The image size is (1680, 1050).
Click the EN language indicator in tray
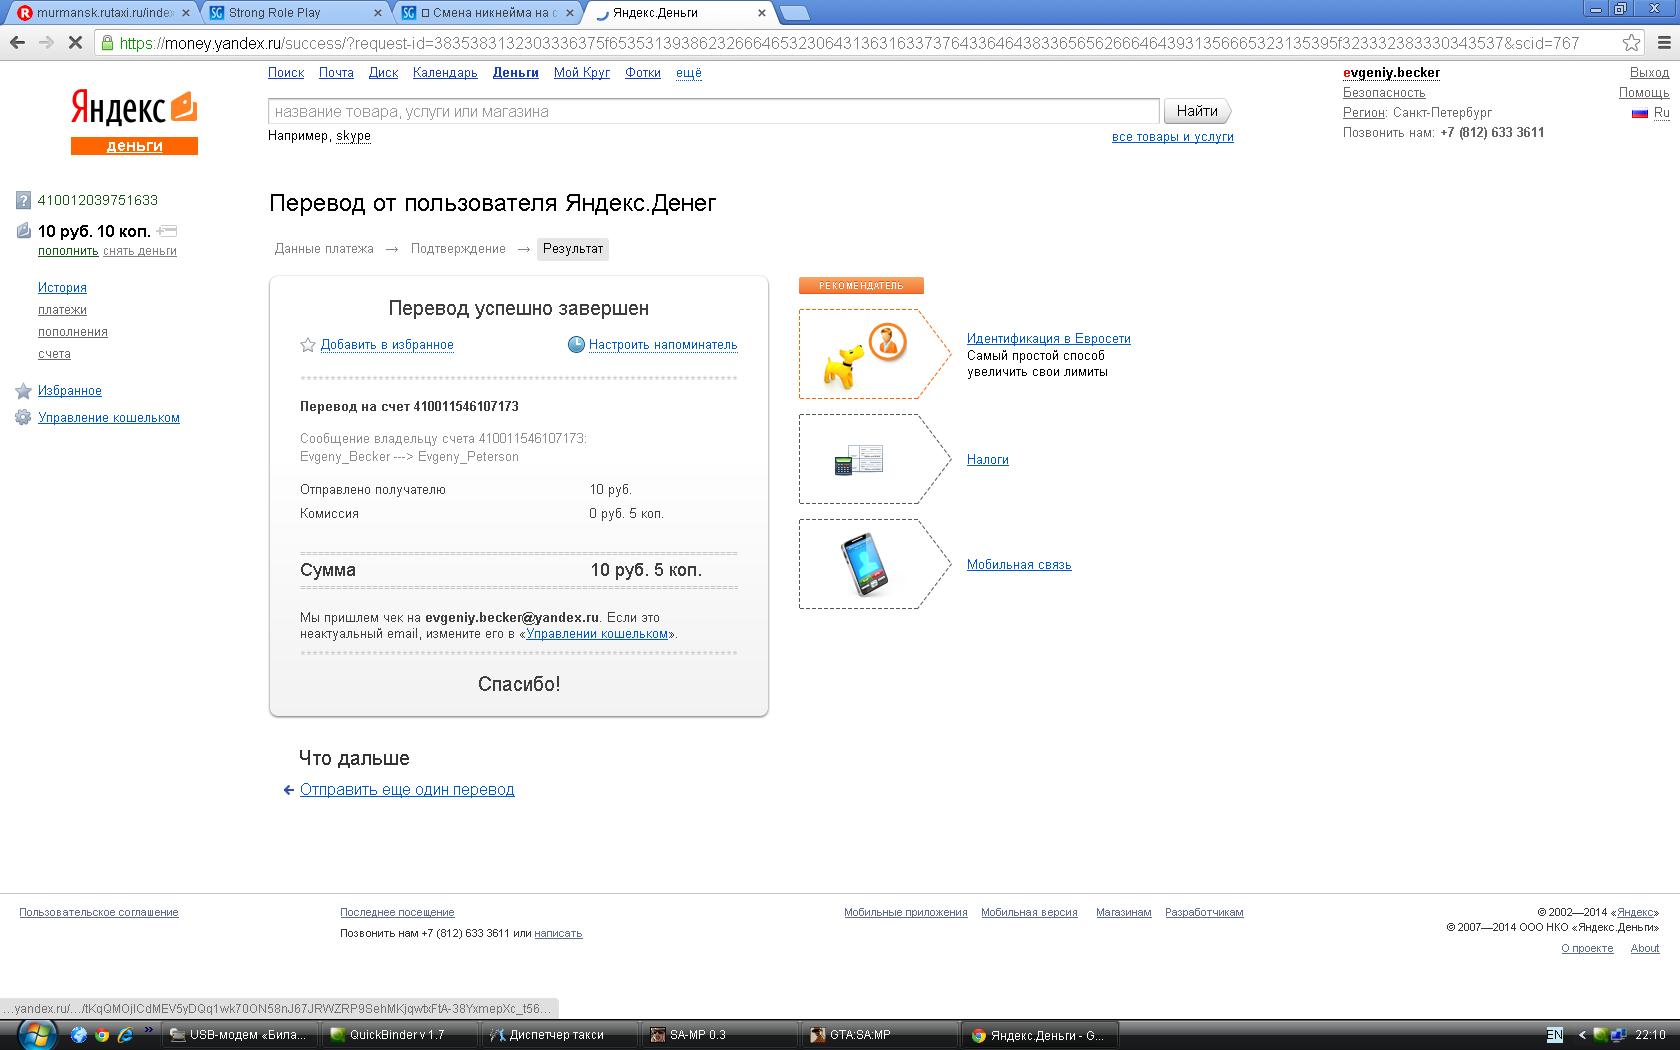(1555, 1035)
